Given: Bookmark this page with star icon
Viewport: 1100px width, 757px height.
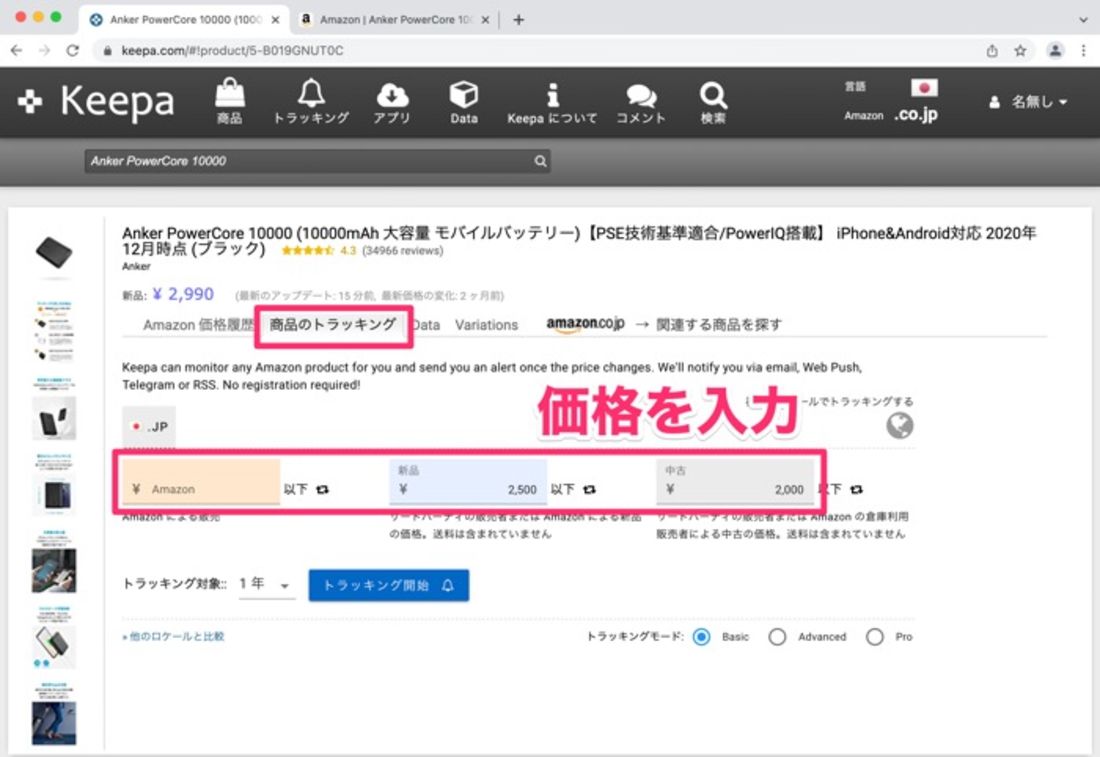Looking at the screenshot, I should tap(1020, 51).
